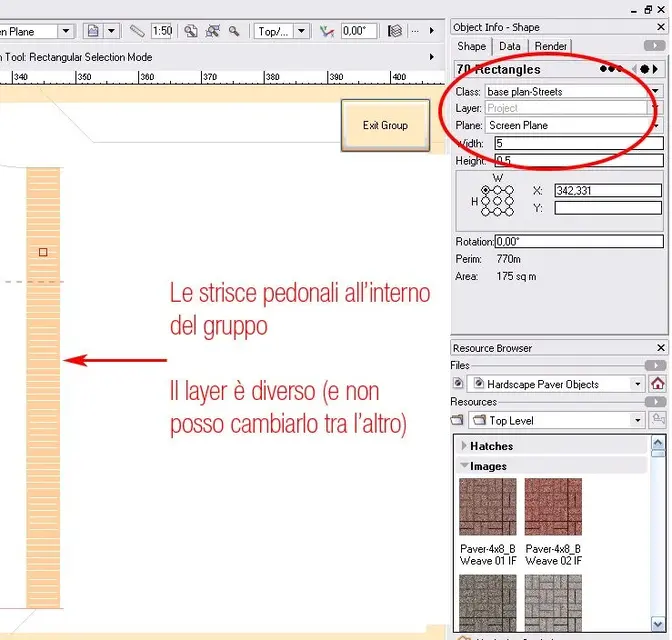
Task: Click the Resource Browser home icon
Action: (658, 383)
